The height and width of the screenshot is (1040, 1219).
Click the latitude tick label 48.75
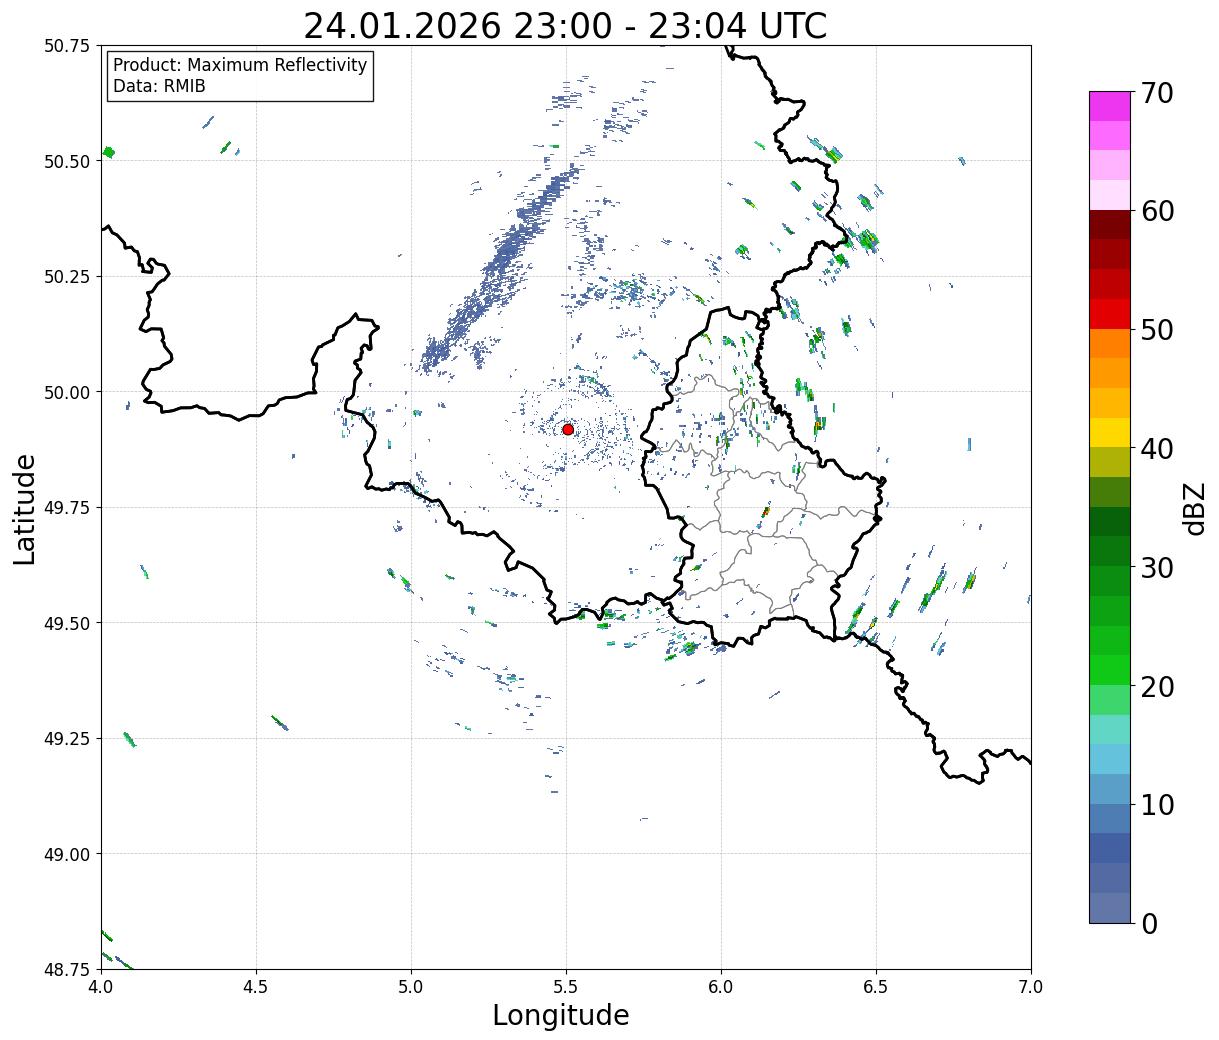tap(67, 969)
